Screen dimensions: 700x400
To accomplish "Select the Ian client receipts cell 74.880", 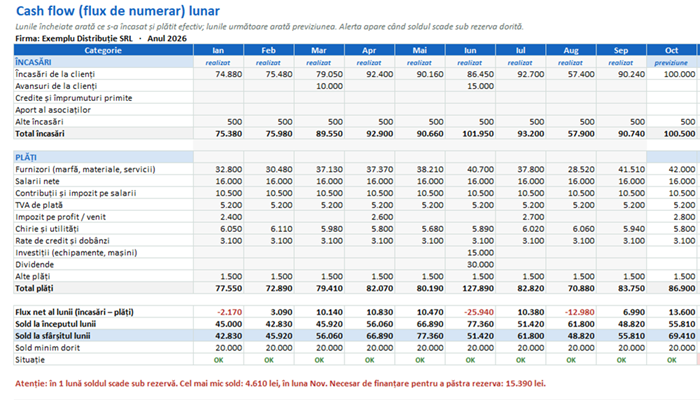I will (218, 74).
